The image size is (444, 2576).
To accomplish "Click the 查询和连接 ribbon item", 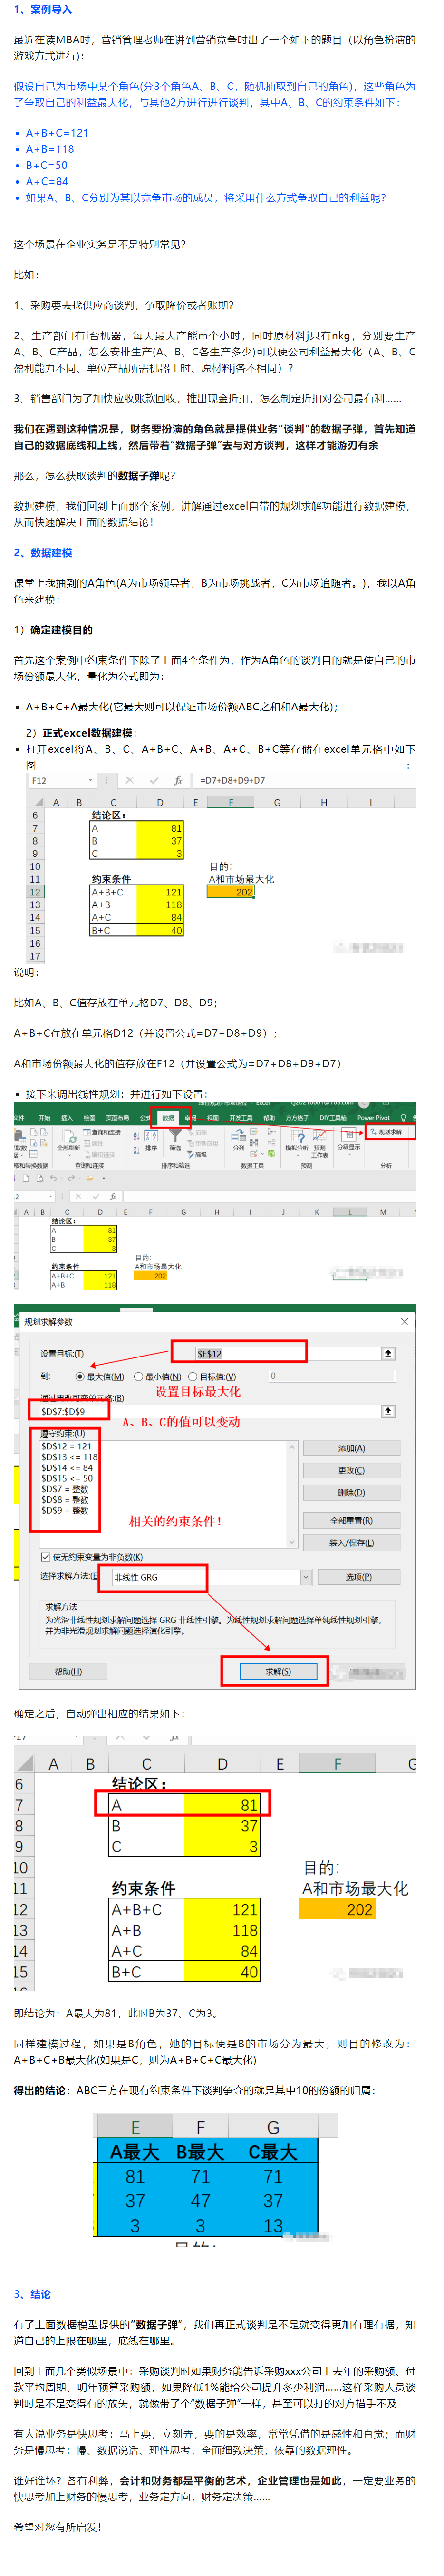I will click(102, 1132).
